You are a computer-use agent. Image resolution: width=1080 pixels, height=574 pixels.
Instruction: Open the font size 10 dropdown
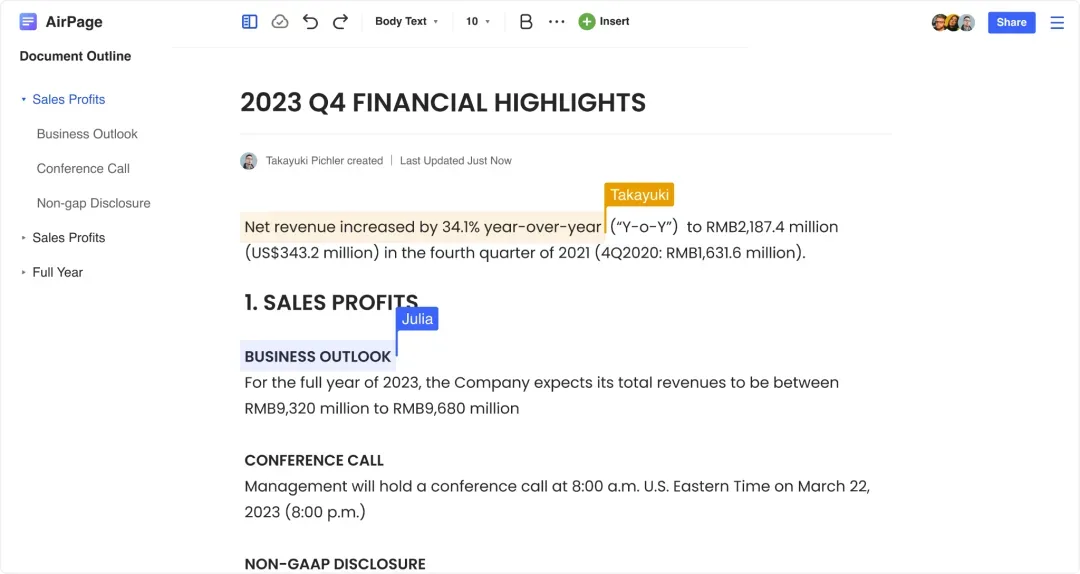[x=478, y=22]
